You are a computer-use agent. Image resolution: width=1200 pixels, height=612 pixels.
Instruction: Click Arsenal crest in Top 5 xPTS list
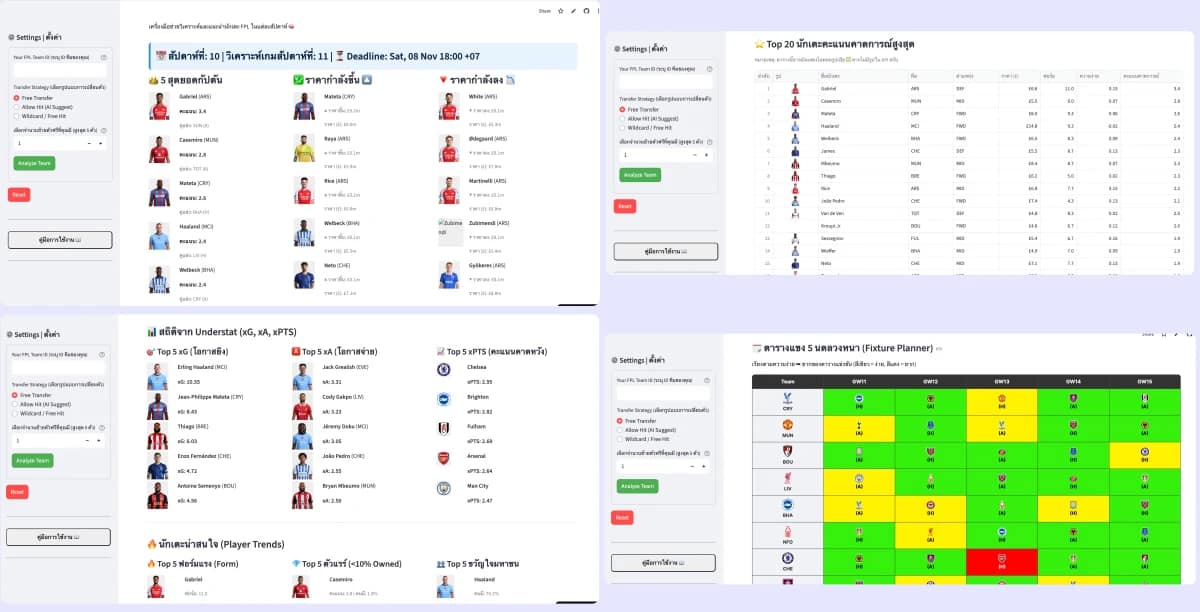click(x=443, y=458)
